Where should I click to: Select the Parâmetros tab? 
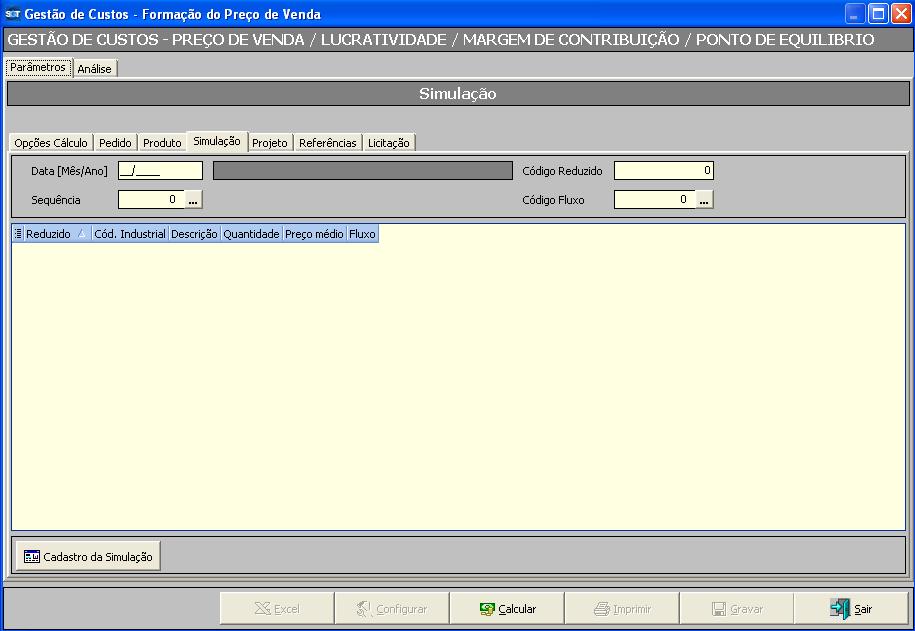tap(38, 68)
